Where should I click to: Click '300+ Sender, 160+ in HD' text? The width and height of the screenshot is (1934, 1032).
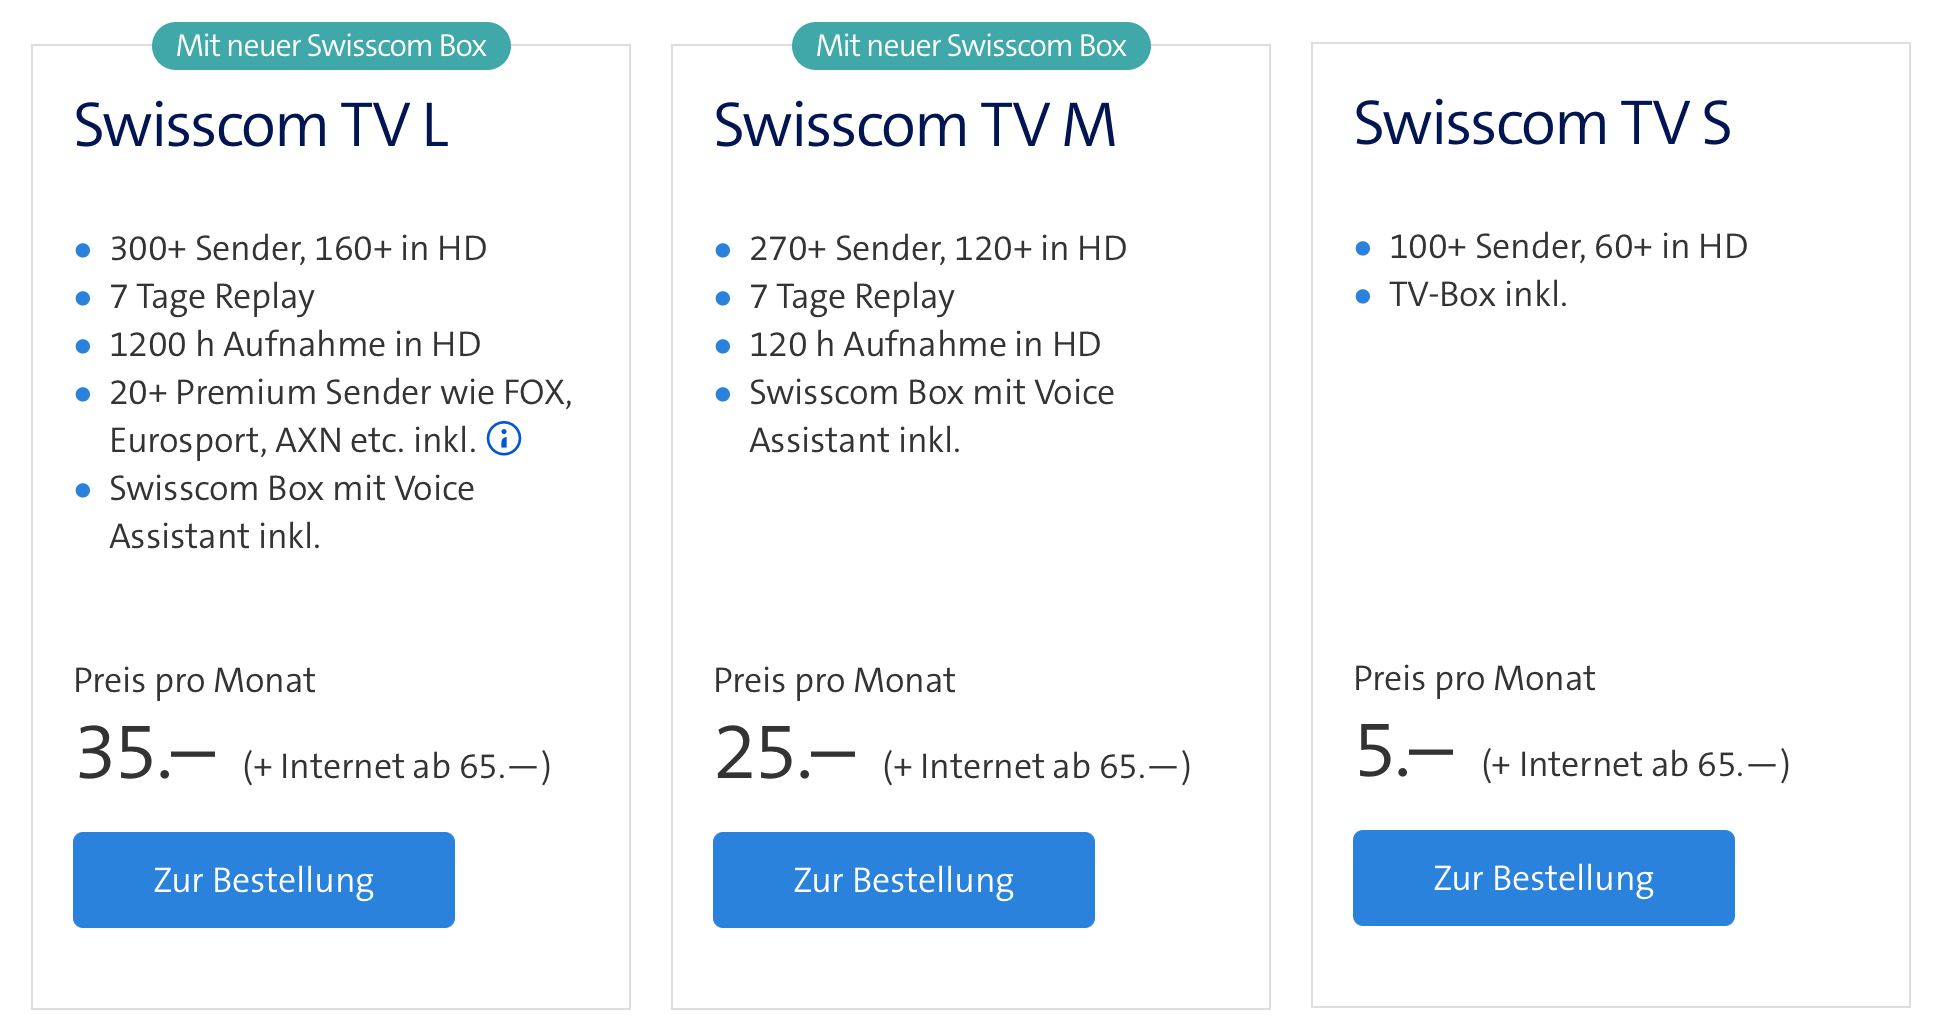point(298,248)
